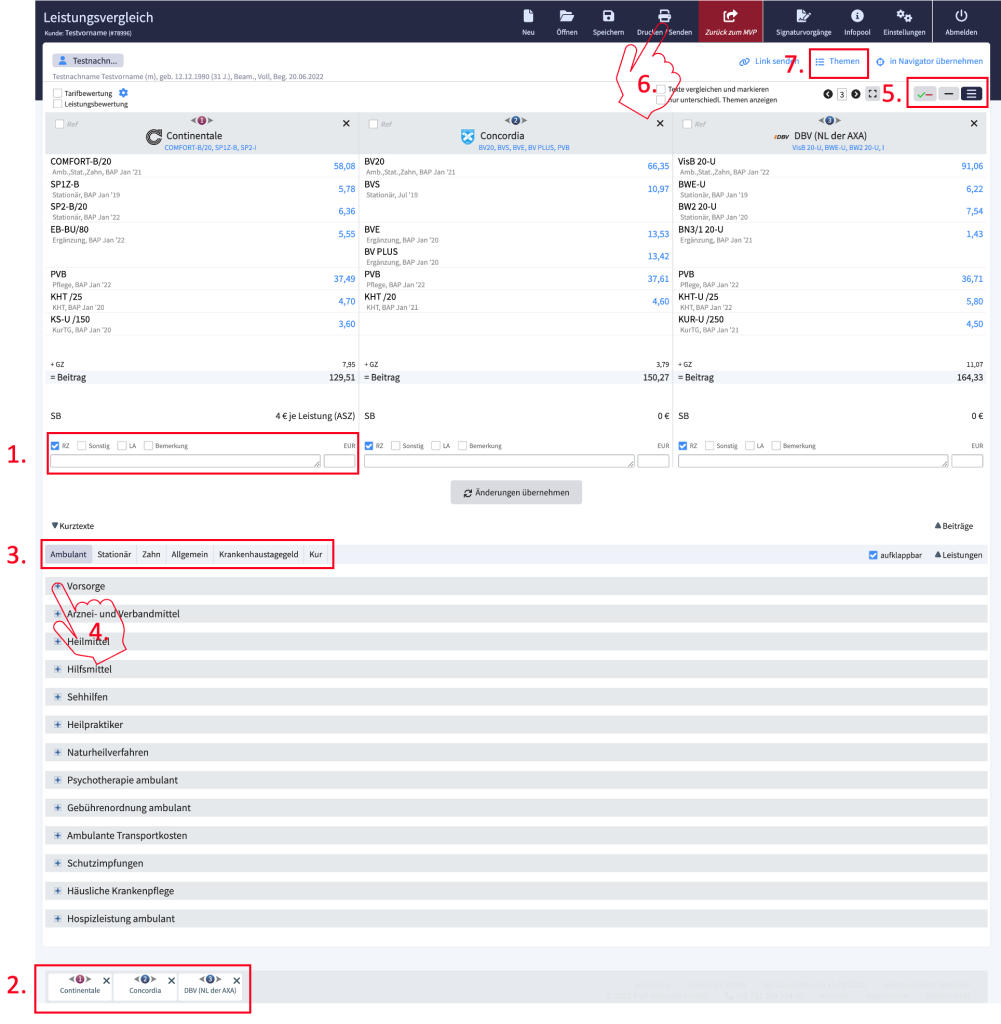Viewport: 1001px width, 1024px height.
Task: Switch to the Stationär tab
Action: (114, 554)
